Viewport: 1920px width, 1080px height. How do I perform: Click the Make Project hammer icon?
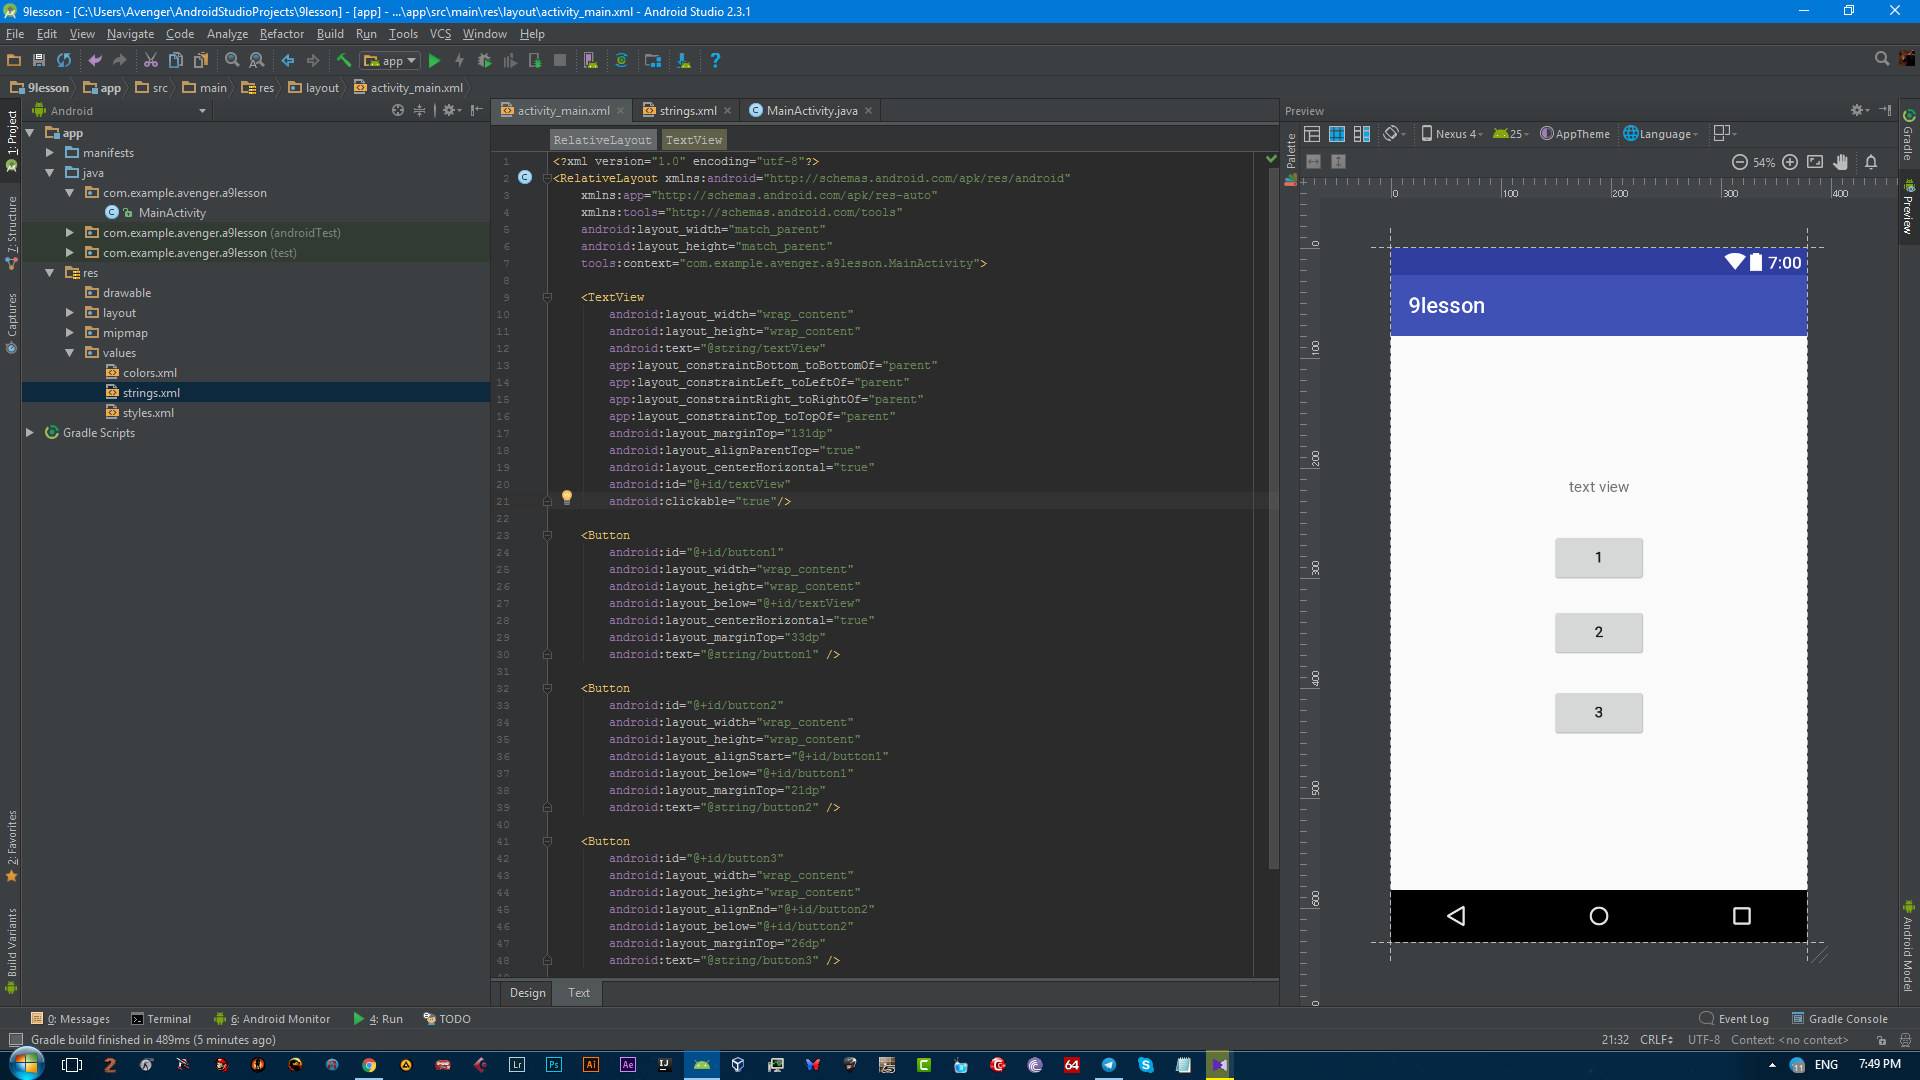[x=344, y=61]
